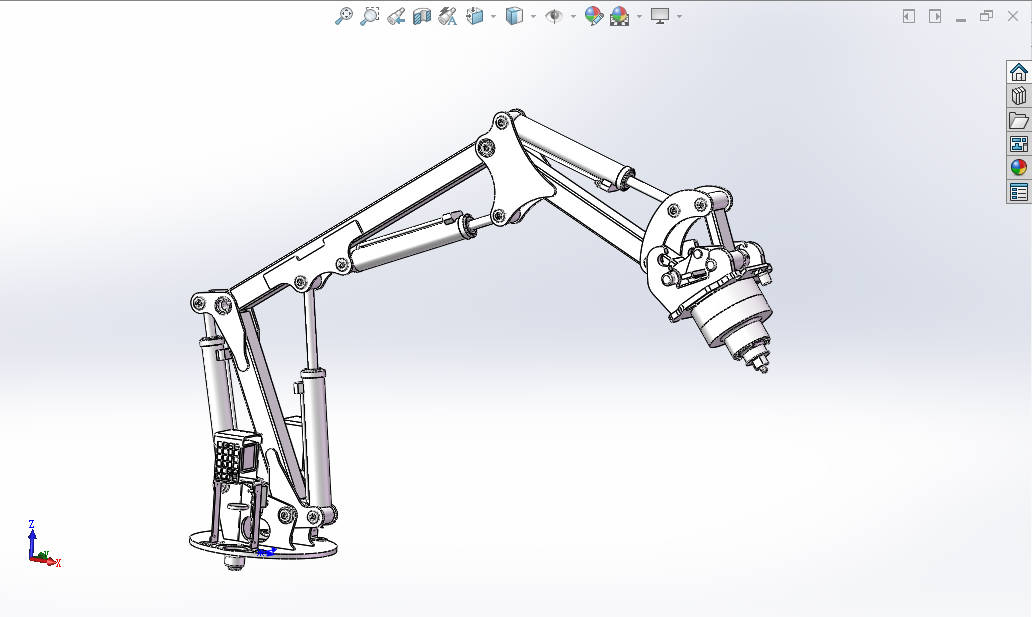
Task: Open the View Settings dropdown arrow
Action: [x=679, y=16]
